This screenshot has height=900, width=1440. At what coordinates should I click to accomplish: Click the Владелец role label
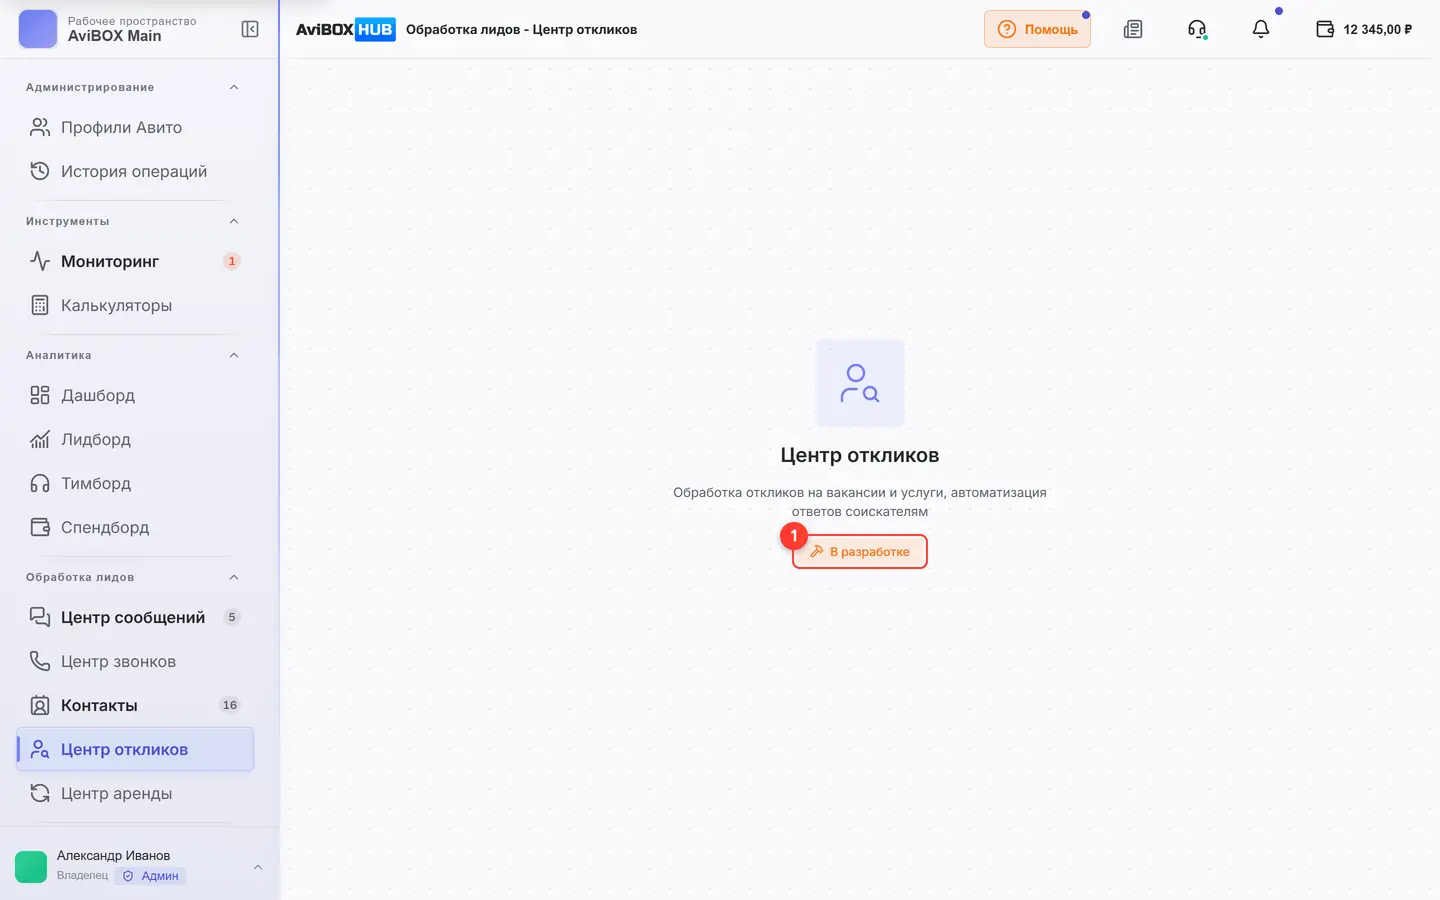click(x=82, y=876)
